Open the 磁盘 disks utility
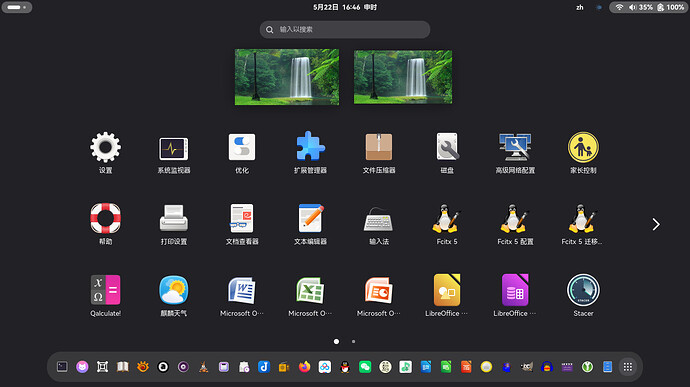The height and width of the screenshot is (387, 690). (447, 152)
